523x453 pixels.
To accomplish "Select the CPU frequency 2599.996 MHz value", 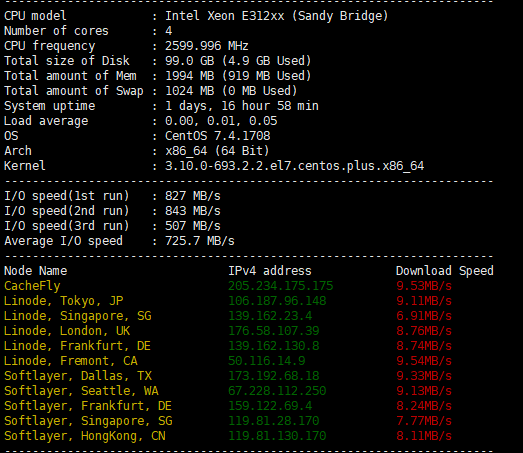I will (x=207, y=46).
